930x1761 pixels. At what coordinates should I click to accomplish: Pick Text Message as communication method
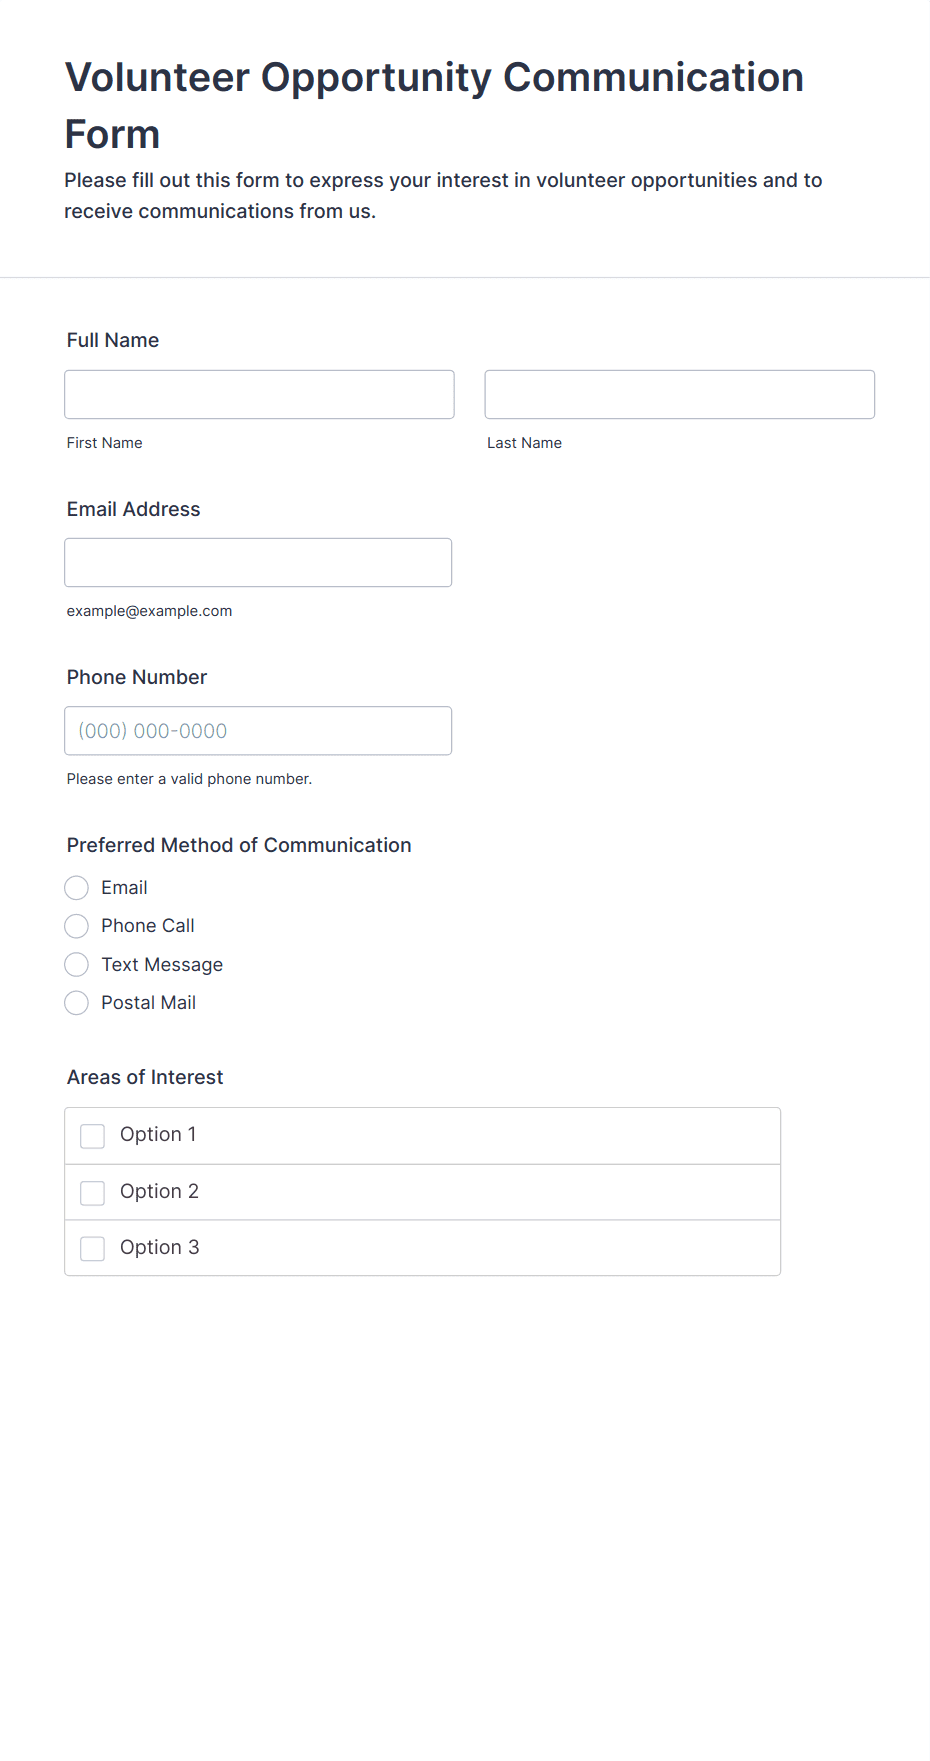[77, 964]
